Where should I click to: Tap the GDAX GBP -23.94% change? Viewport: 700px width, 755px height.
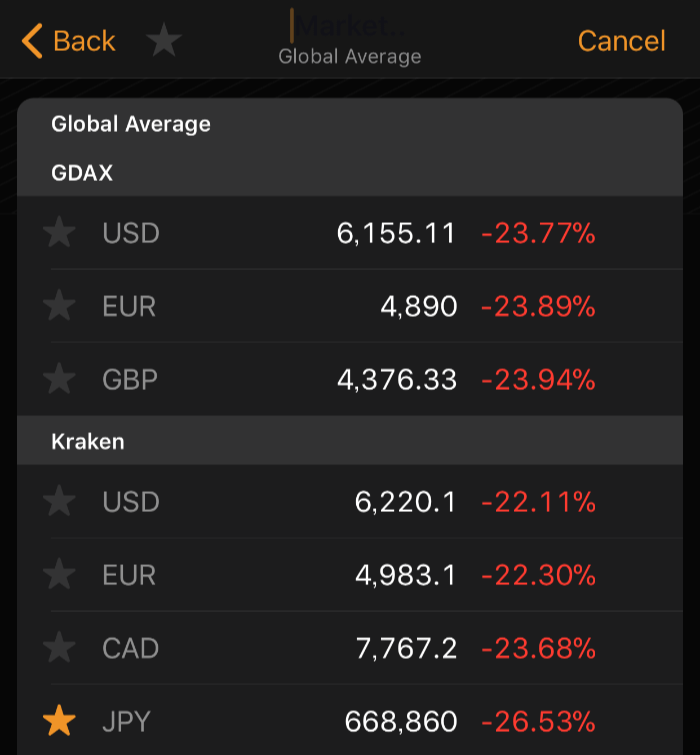(538, 379)
